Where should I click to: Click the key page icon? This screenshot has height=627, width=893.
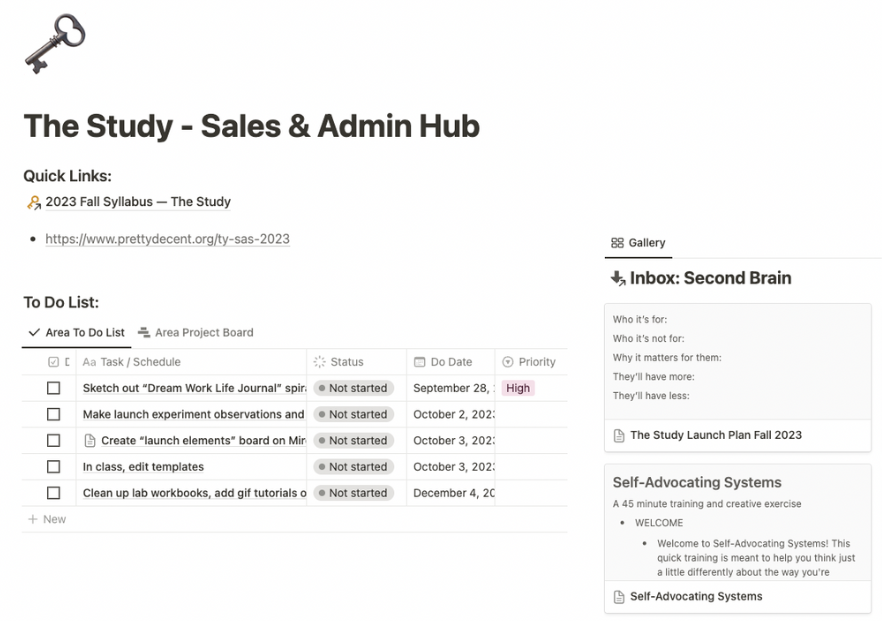(x=55, y=43)
